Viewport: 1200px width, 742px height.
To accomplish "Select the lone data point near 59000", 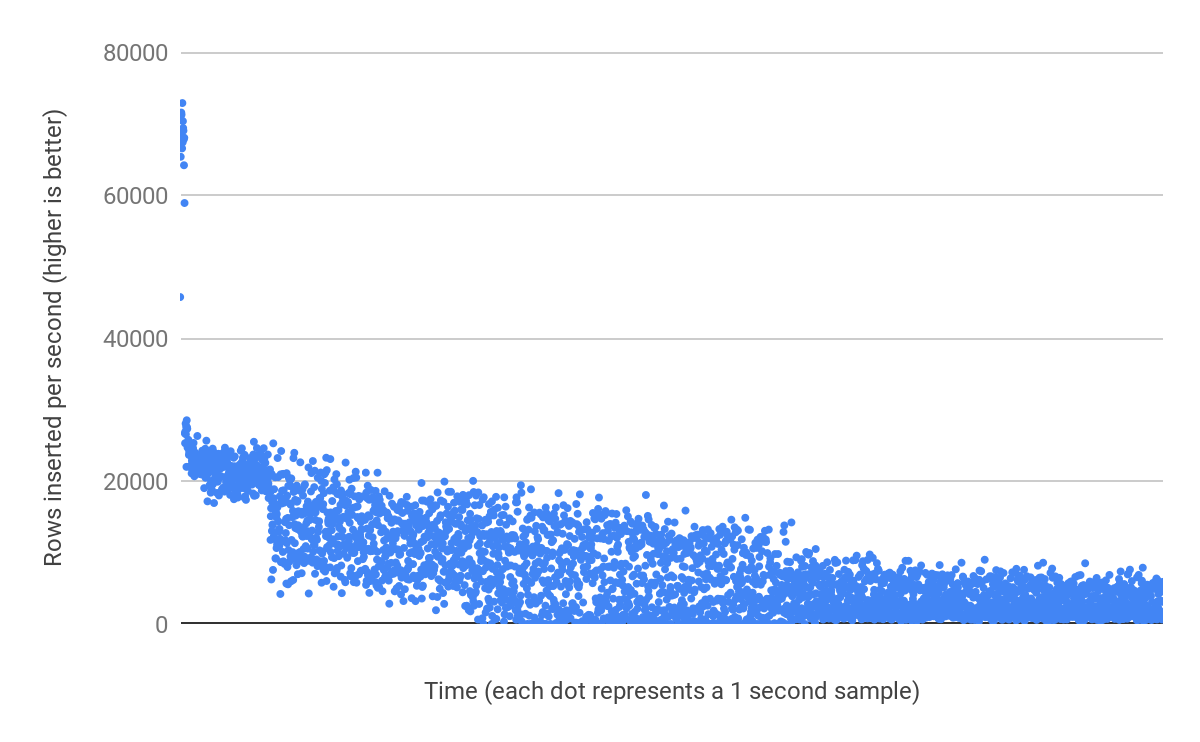I will (x=184, y=203).
